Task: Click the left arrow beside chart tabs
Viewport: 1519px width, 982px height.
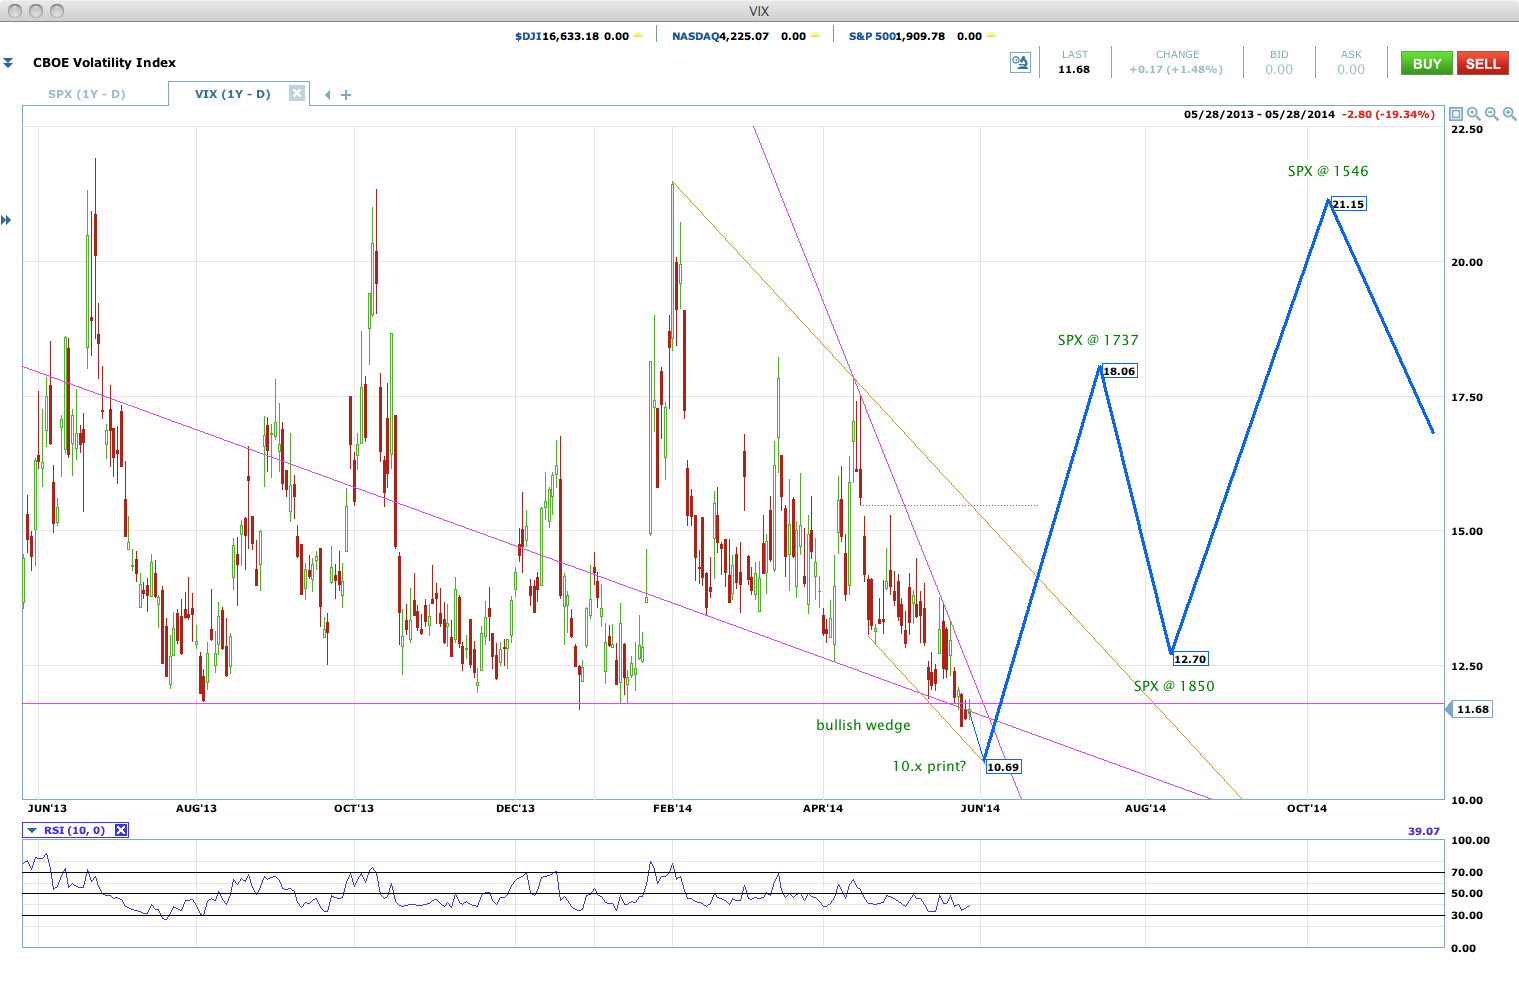Action: (328, 95)
